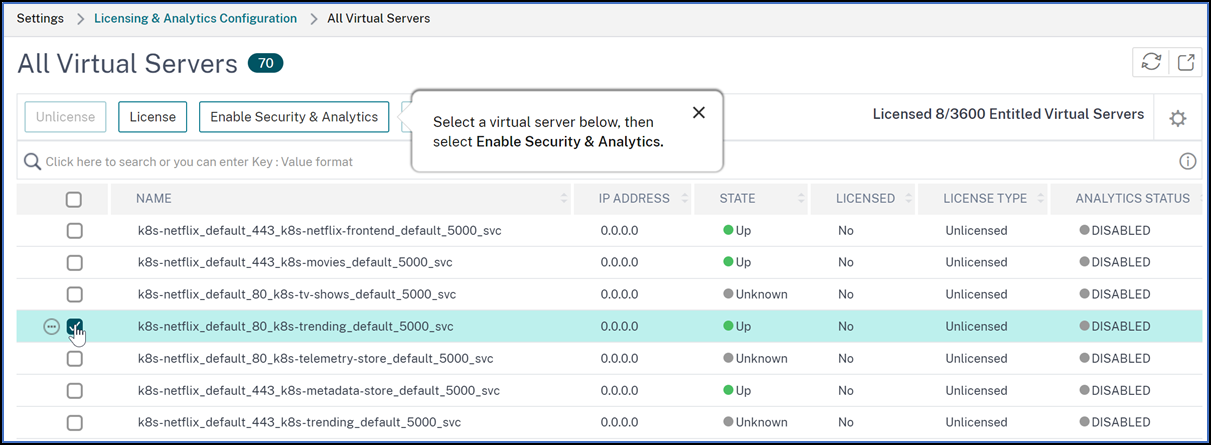Click Unknown state of k8s-tv-shows row
The image size is (1211, 445).
click(755, 295)
